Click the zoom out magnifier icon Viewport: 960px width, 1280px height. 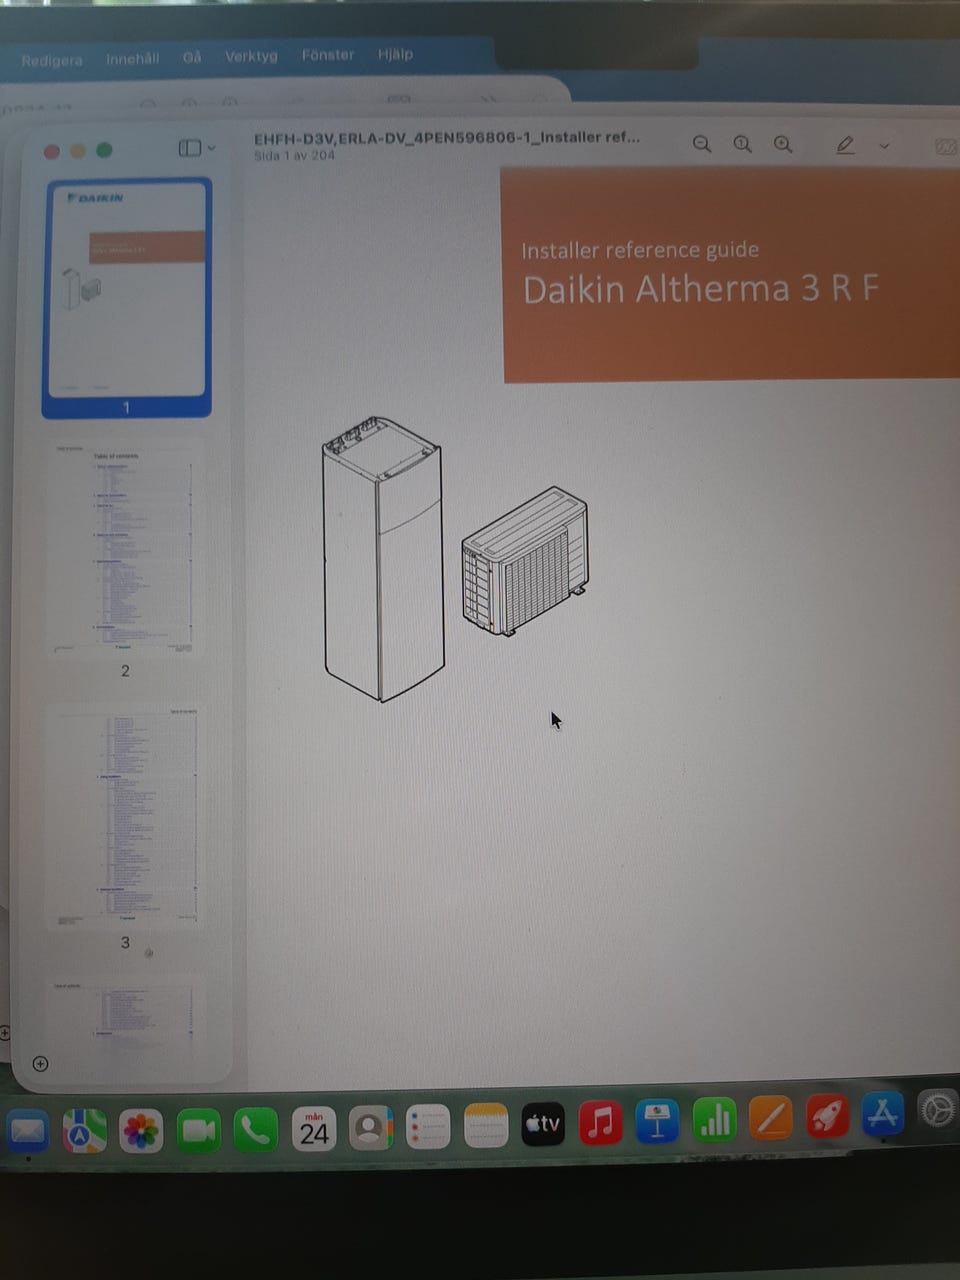click(702, 145)
